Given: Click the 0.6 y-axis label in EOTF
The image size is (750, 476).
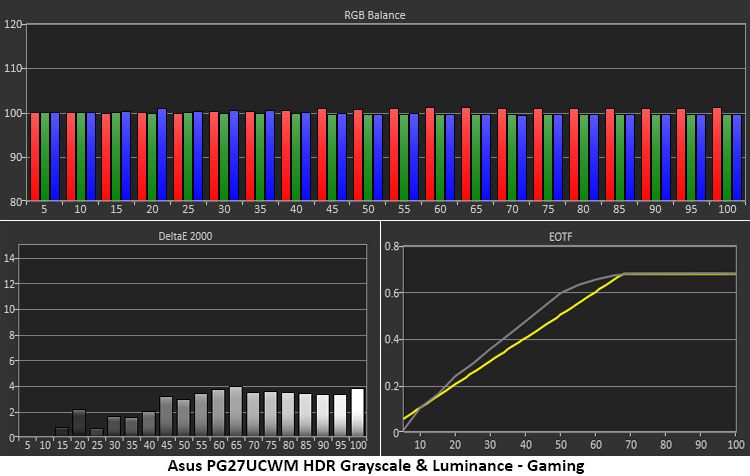Looking at the screenshot, I should pyautogui.click(x=392, y=293).
